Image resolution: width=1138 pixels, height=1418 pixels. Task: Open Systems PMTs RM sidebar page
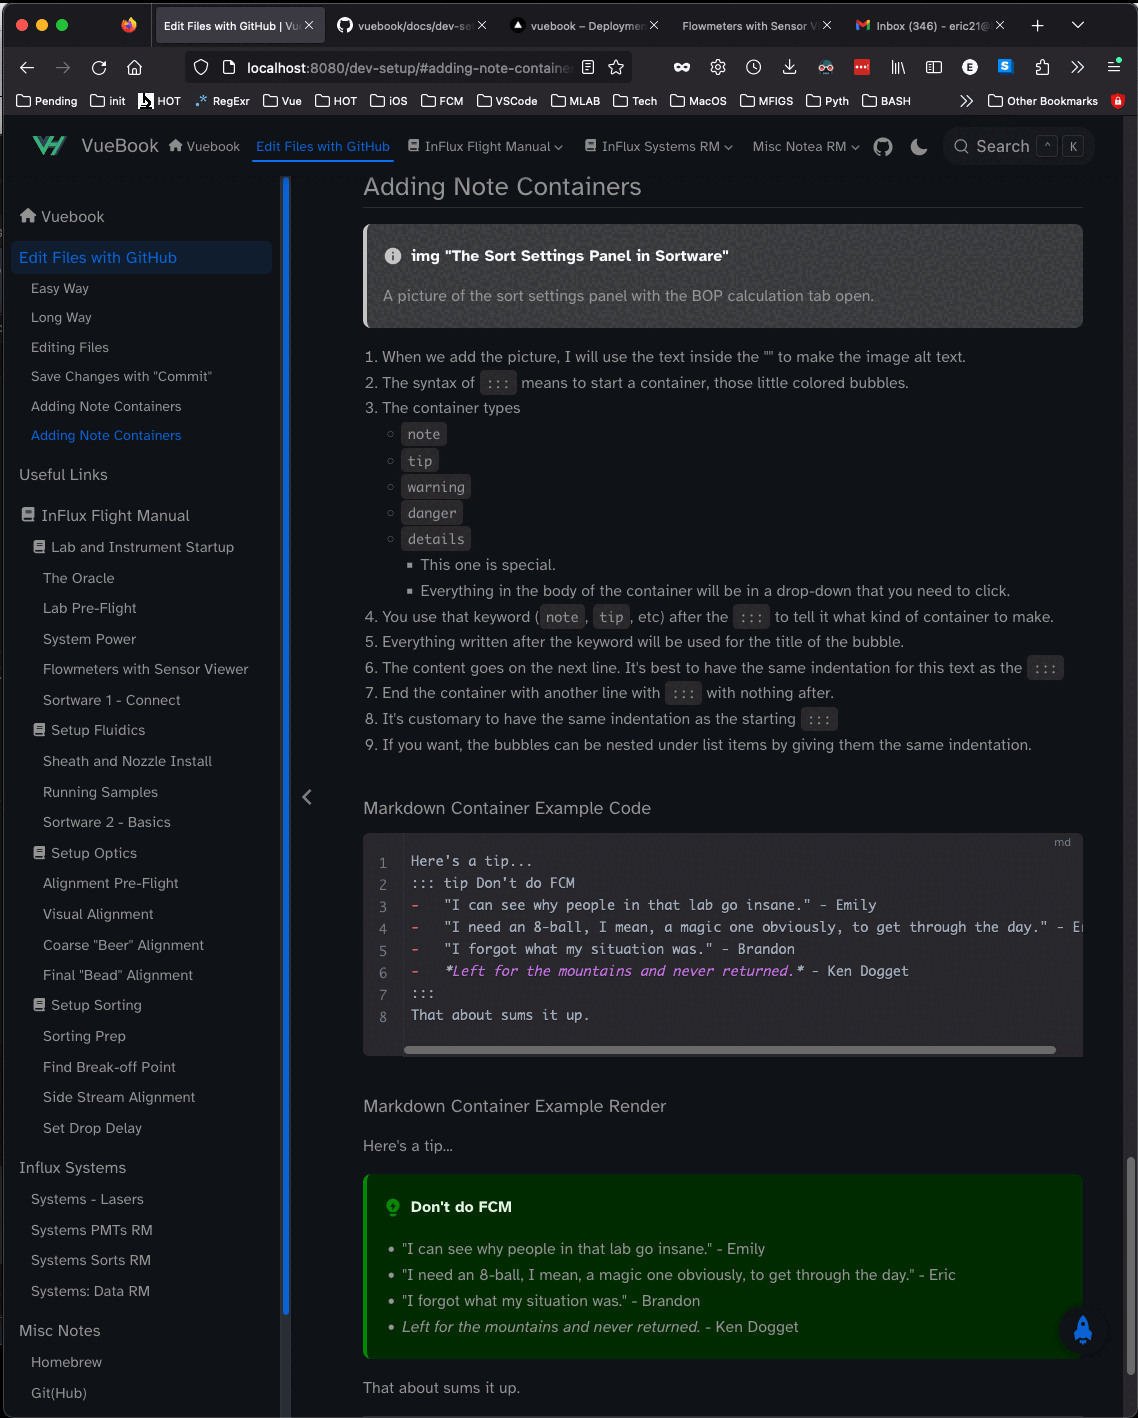(92, 1230)
